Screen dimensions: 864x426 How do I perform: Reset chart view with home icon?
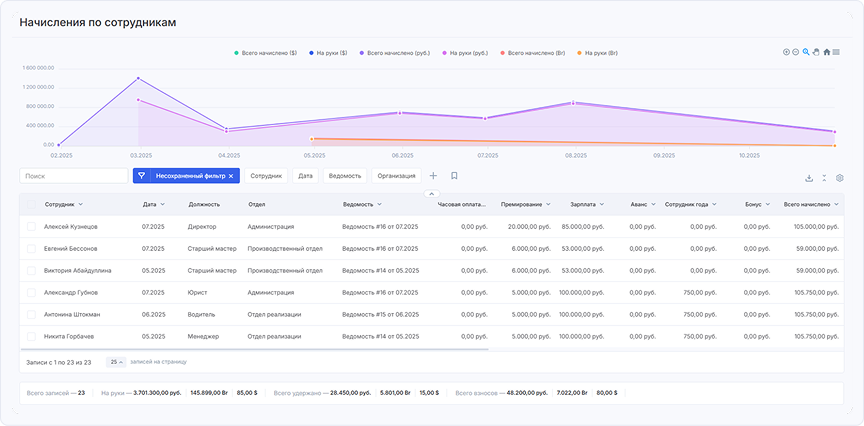coord(827,52)
